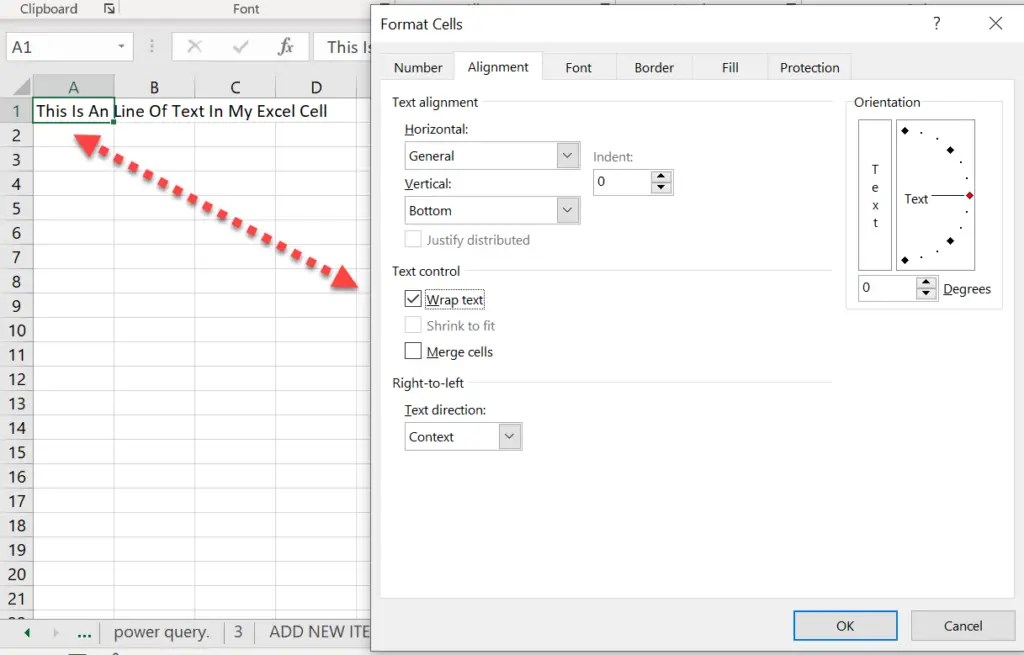Open the Text direction dropdown

(509, 436)
